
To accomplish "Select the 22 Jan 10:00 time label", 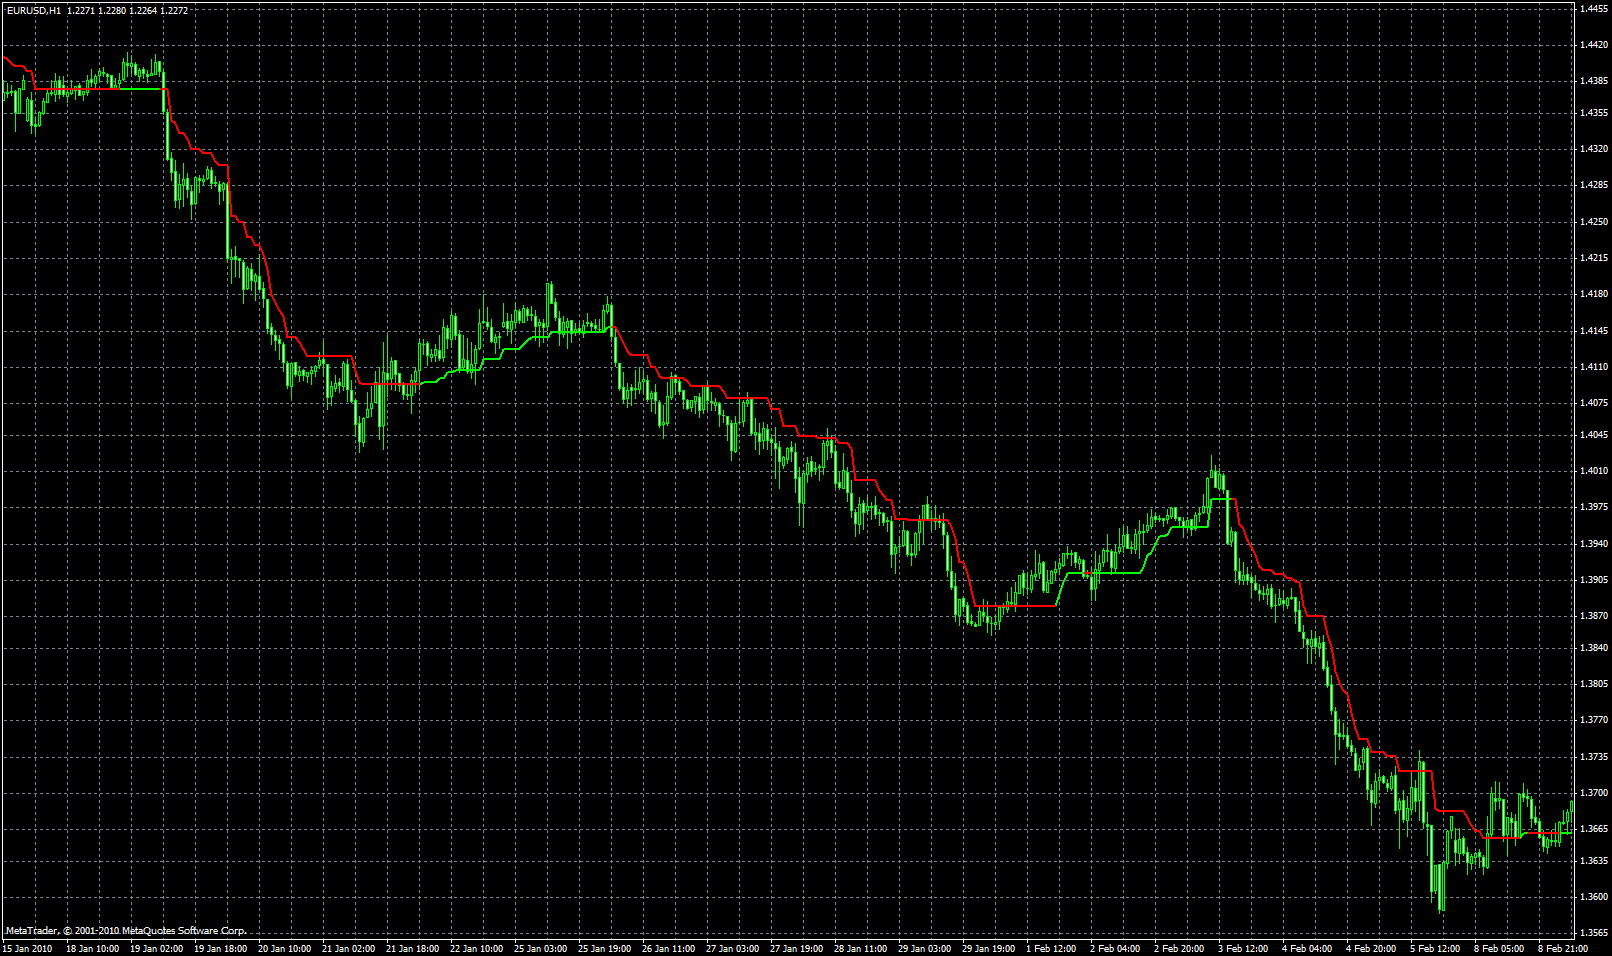I will click(476, 948).
